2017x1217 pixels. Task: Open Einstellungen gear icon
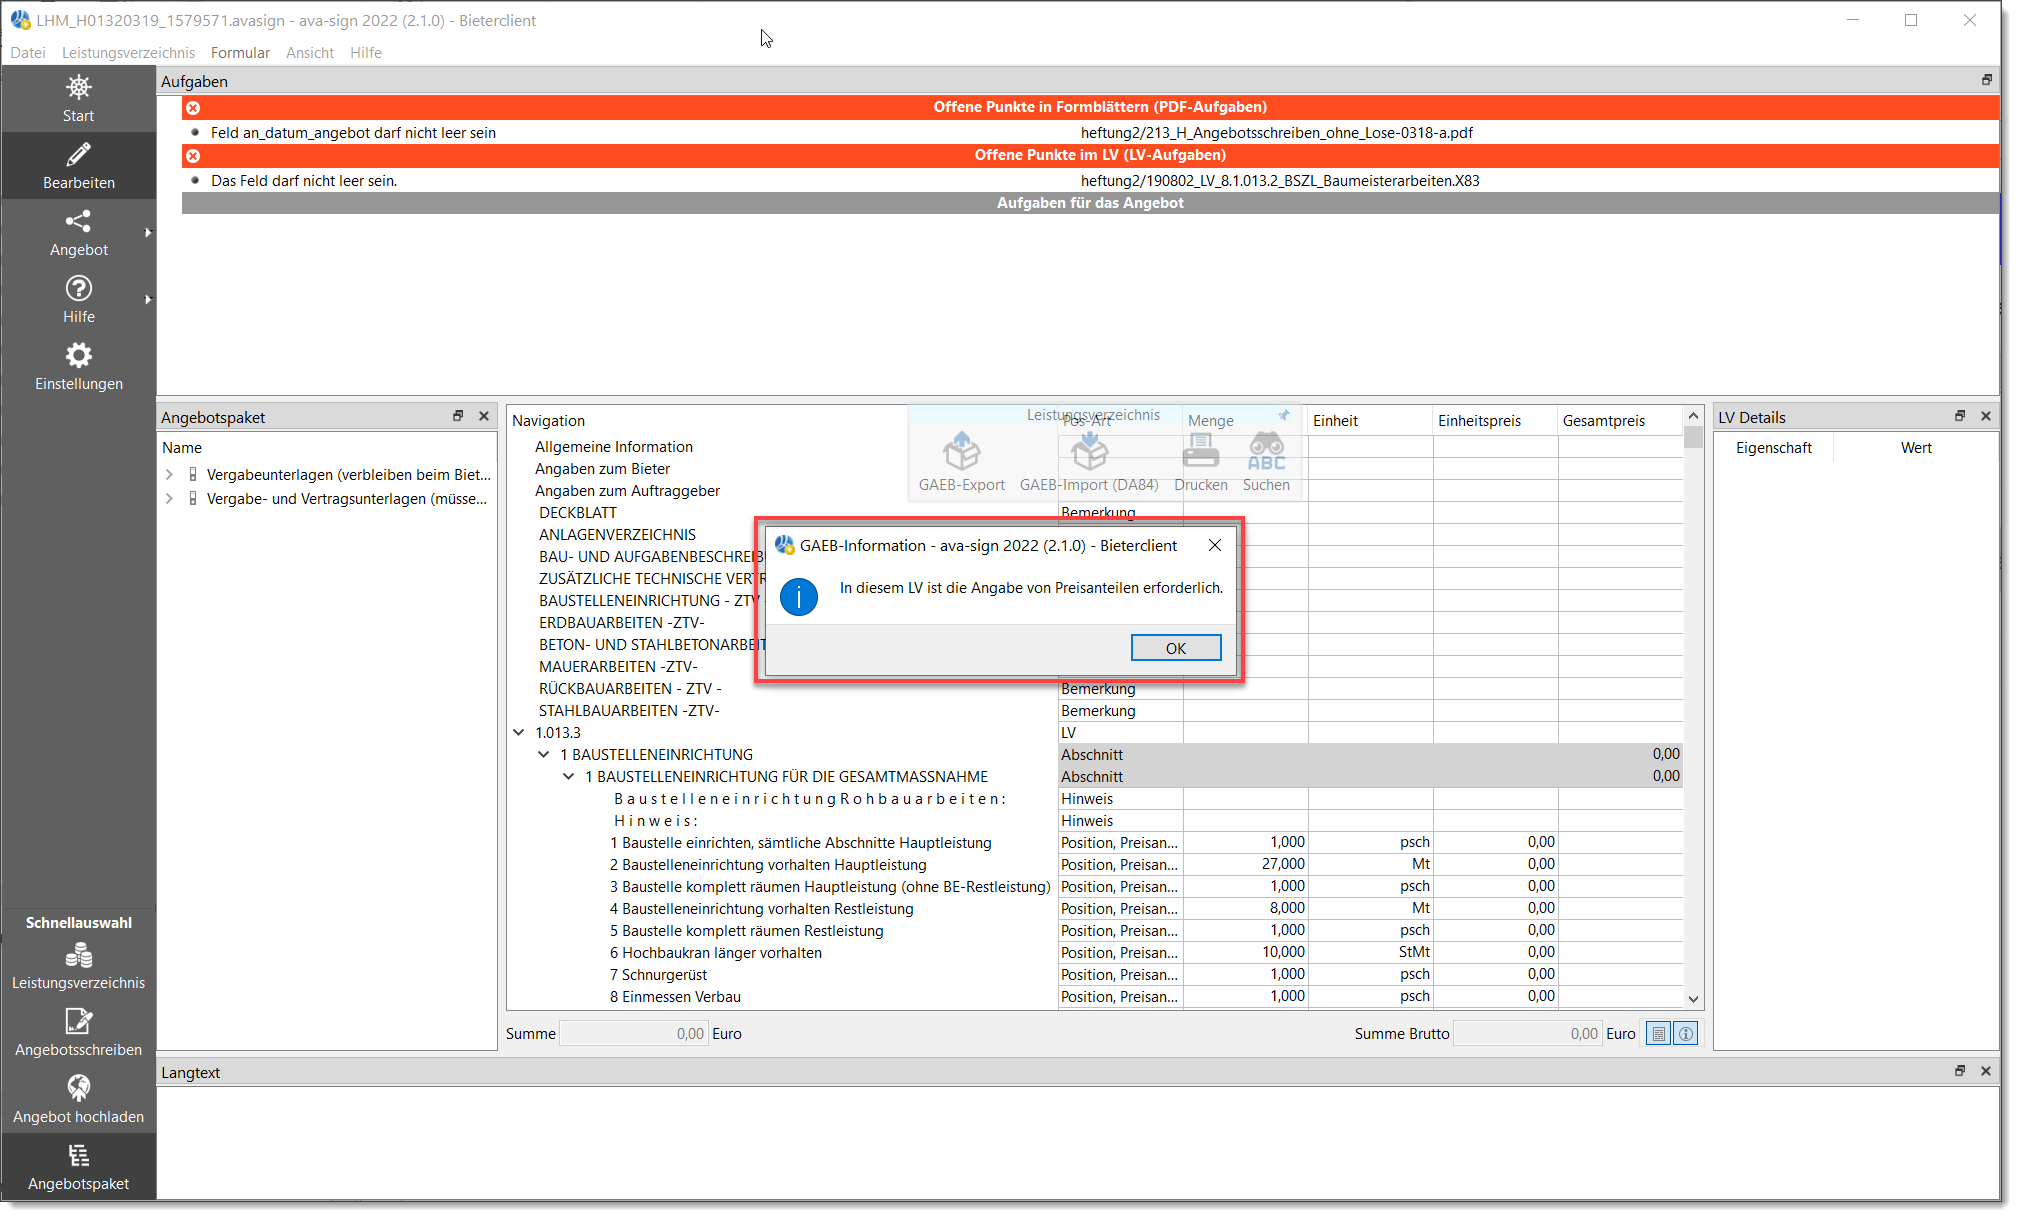[78, 355]
